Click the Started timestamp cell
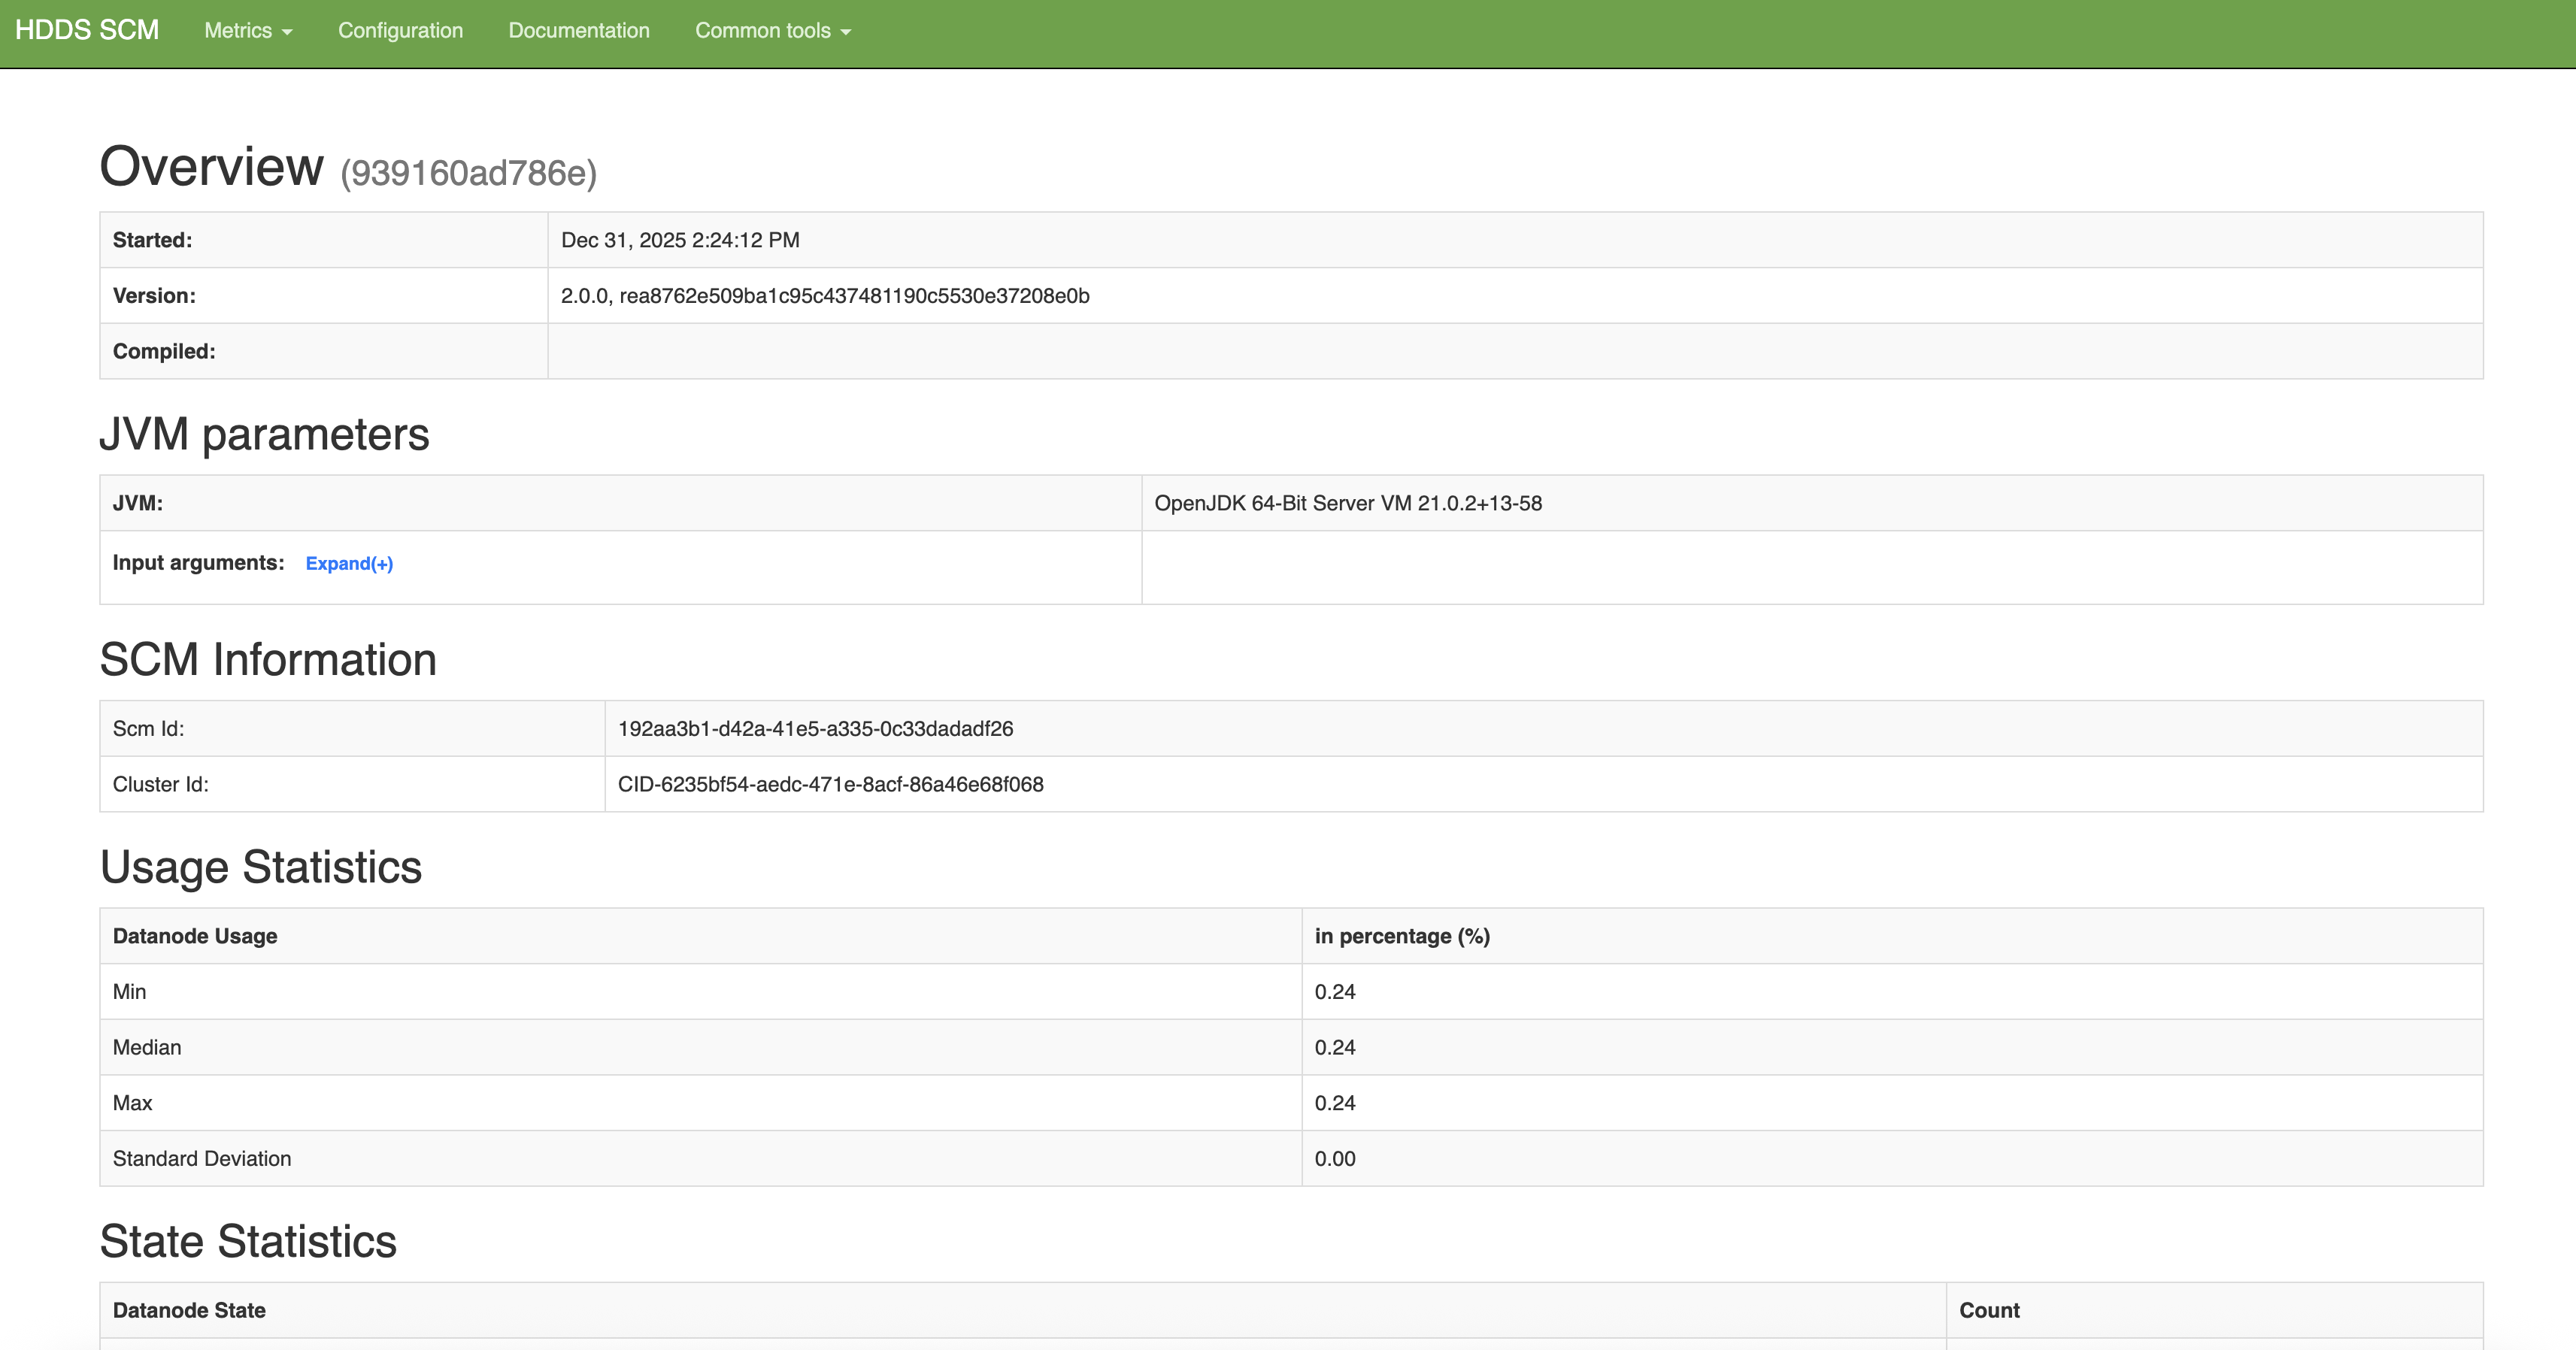Image resolution: width=2576 pixels, height=1350 pixels. coord(680,239)
